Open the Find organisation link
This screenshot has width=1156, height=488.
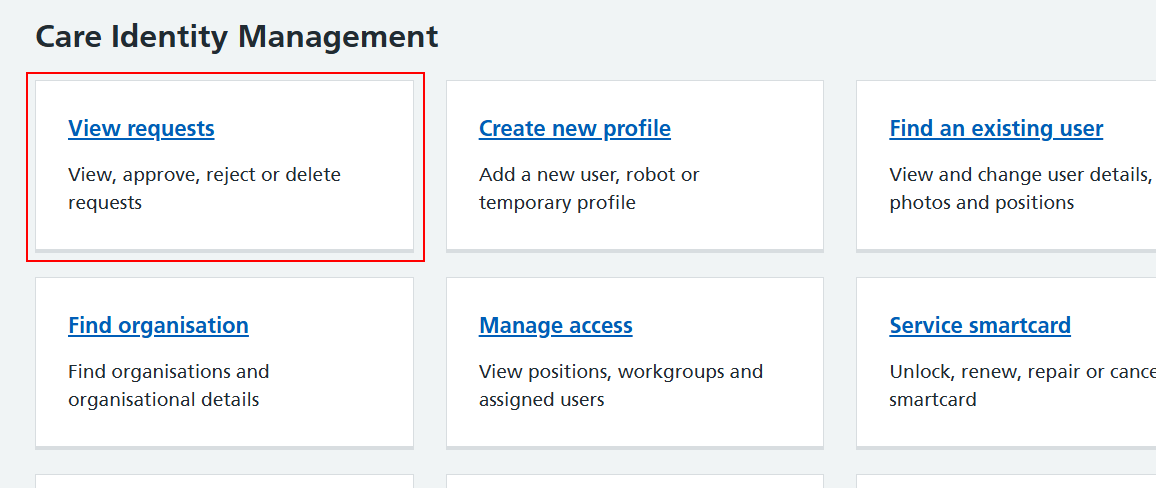coord(158,325)
